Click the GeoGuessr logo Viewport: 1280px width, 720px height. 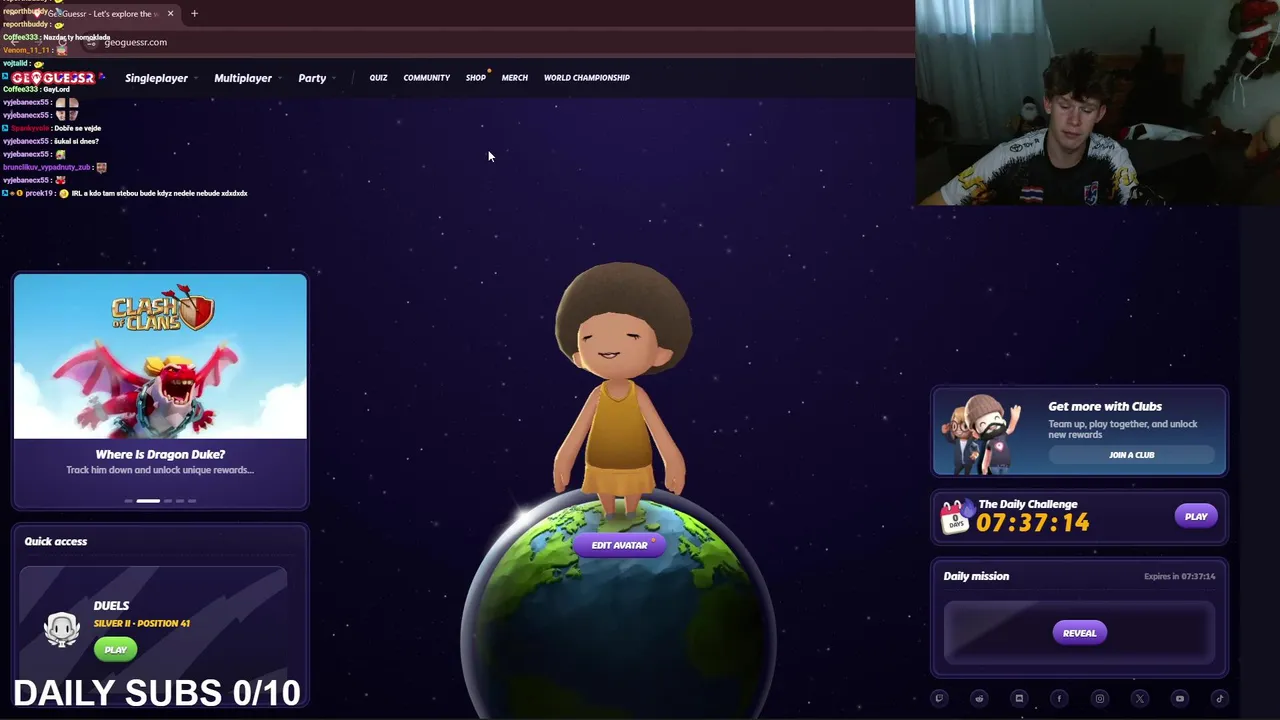coord(53,78)
